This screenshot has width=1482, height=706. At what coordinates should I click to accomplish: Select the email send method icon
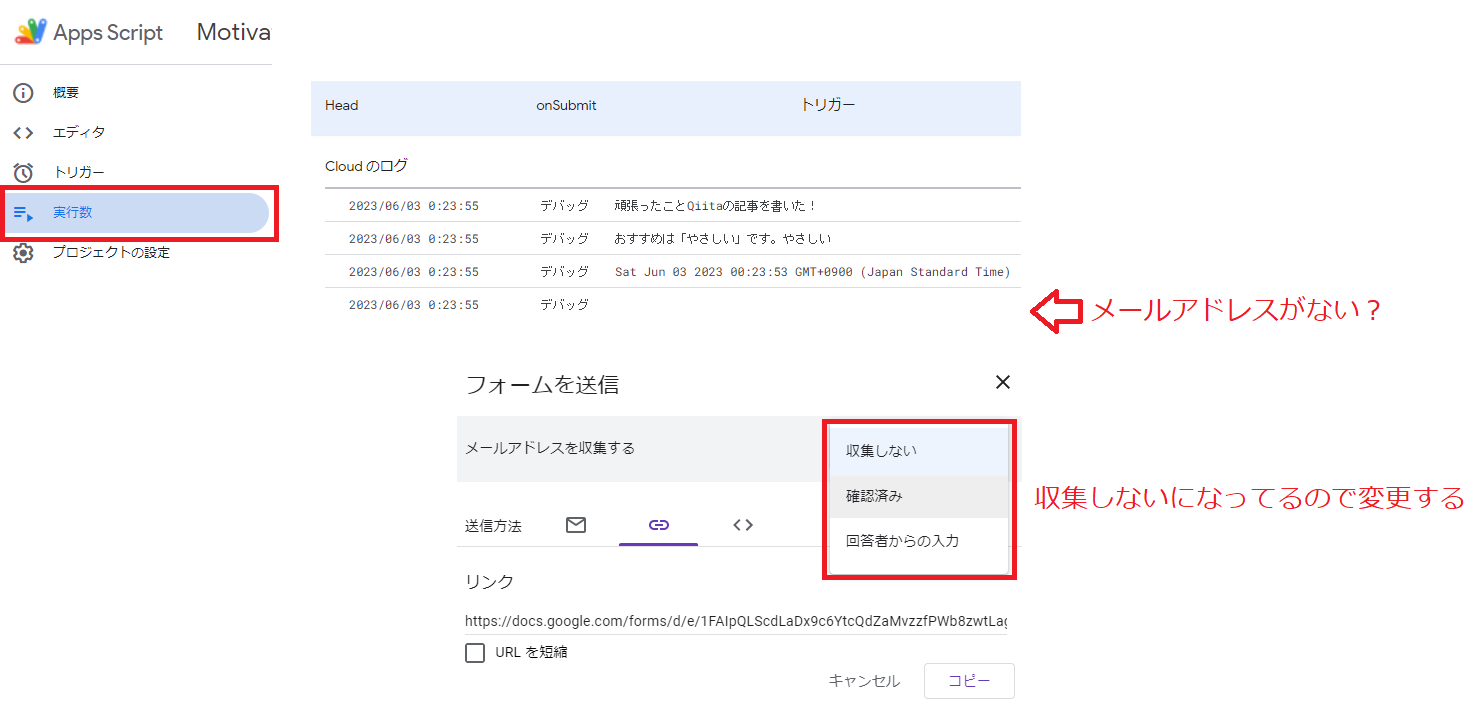(576, 524)
